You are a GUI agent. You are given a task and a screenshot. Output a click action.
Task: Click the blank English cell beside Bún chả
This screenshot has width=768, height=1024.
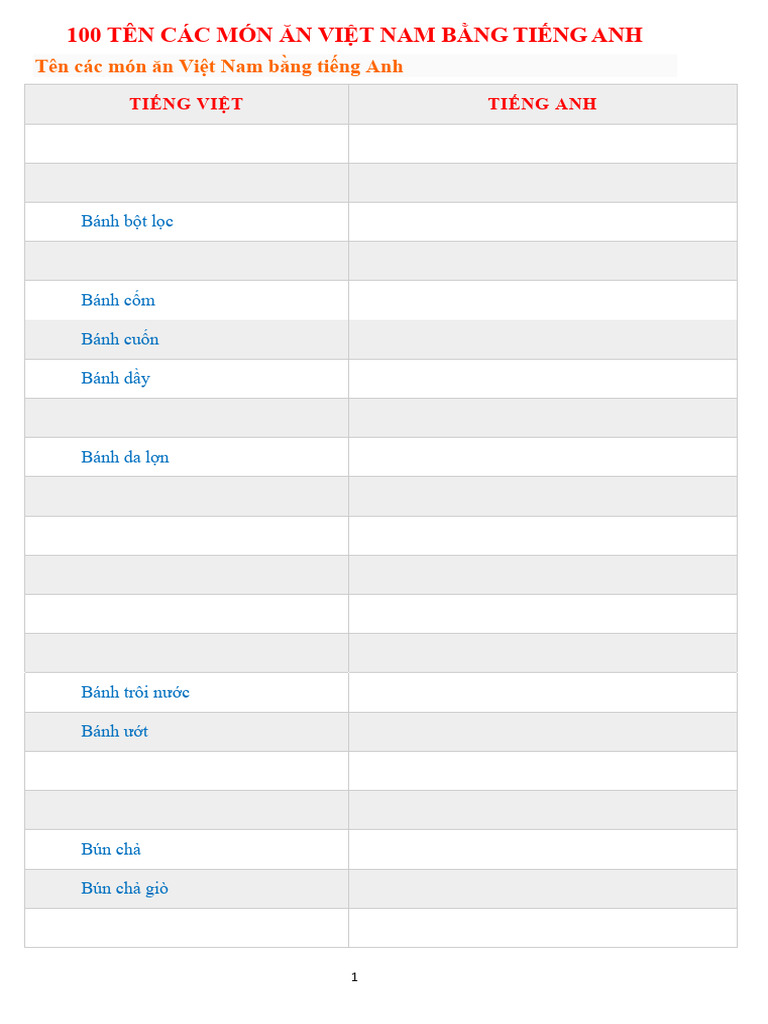pyautogui.click(x=542, y=849)
